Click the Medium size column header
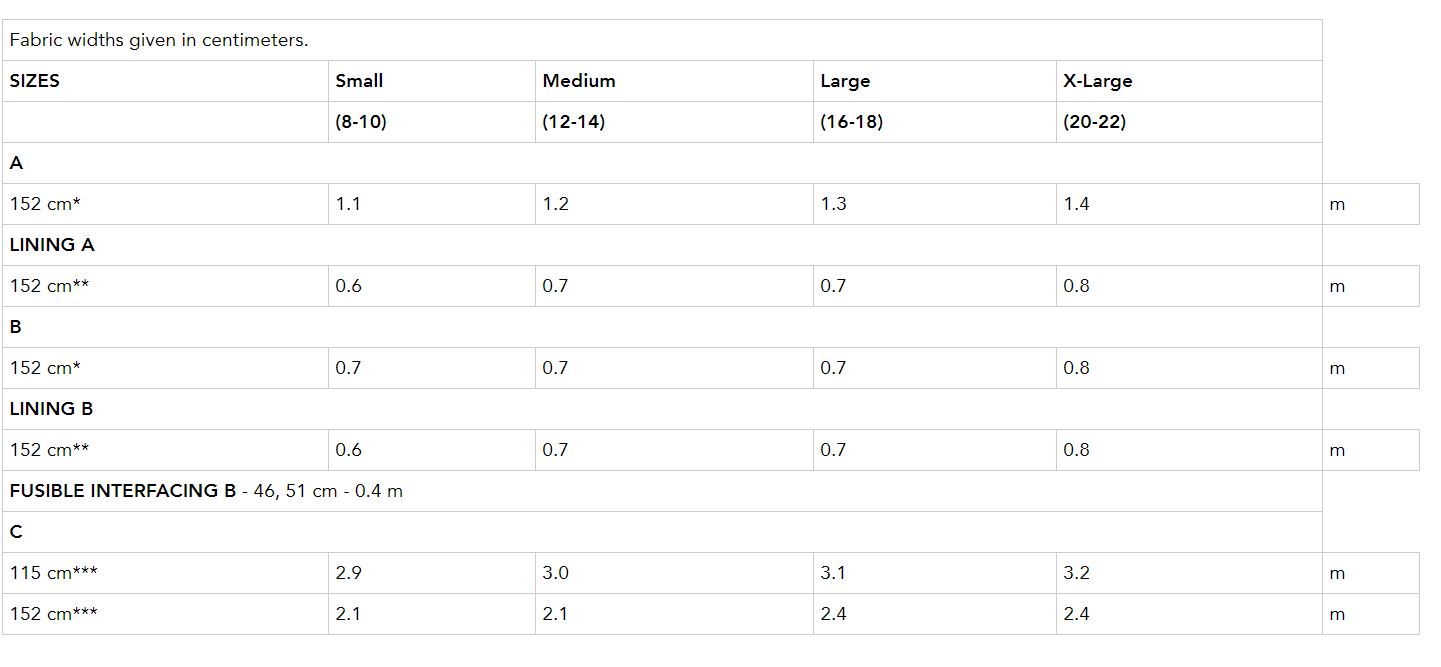1441x667 pixels. [579, 81]
